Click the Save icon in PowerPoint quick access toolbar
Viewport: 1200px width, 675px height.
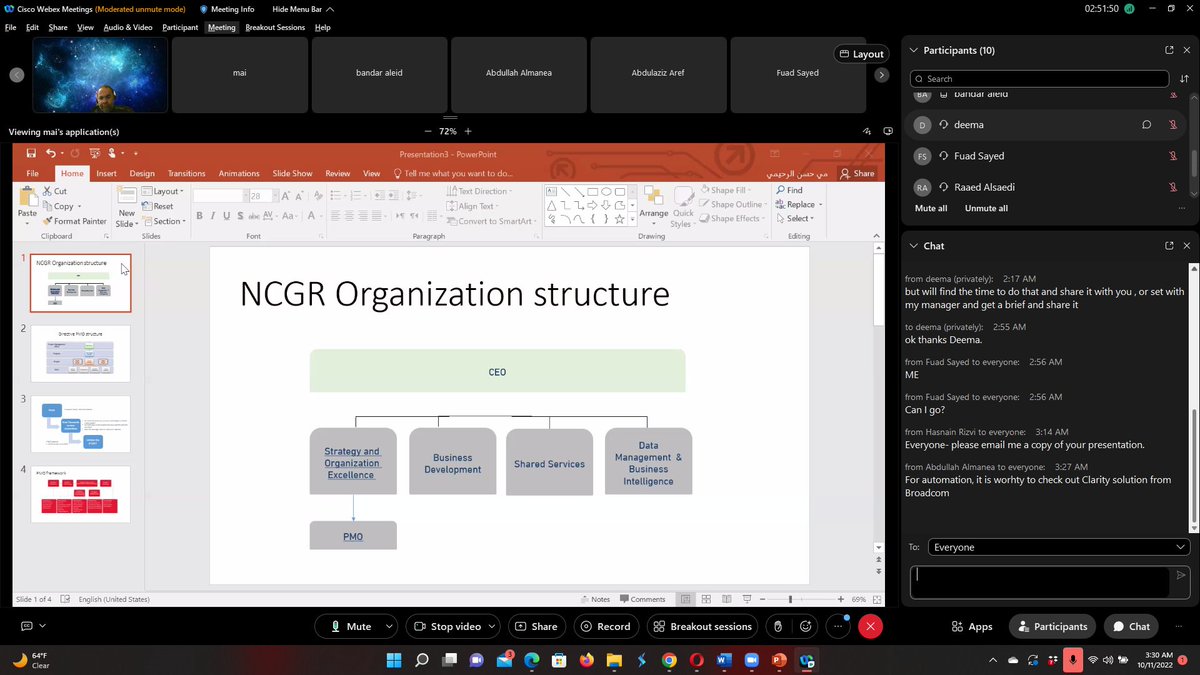[32, 153]
